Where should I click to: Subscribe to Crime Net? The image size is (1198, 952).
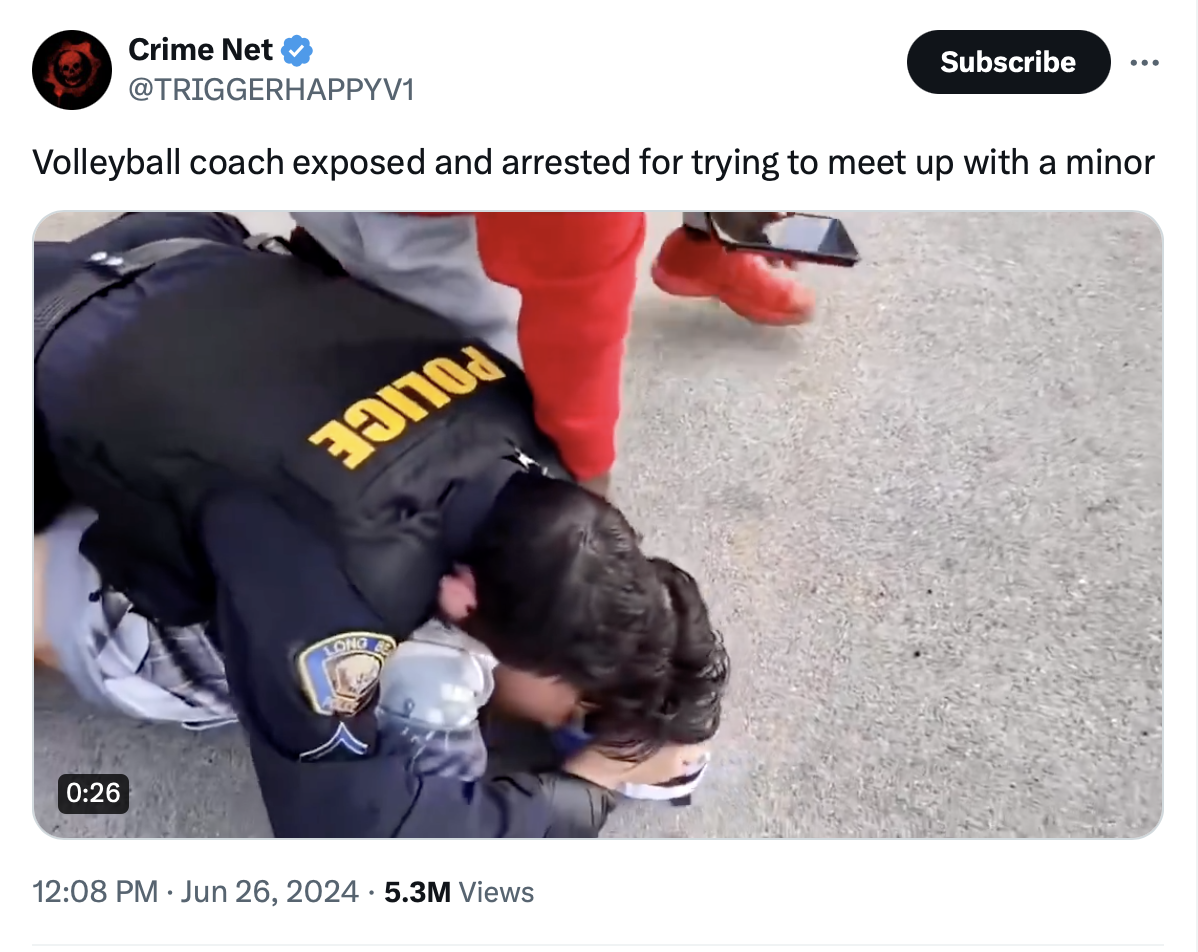1008,62
